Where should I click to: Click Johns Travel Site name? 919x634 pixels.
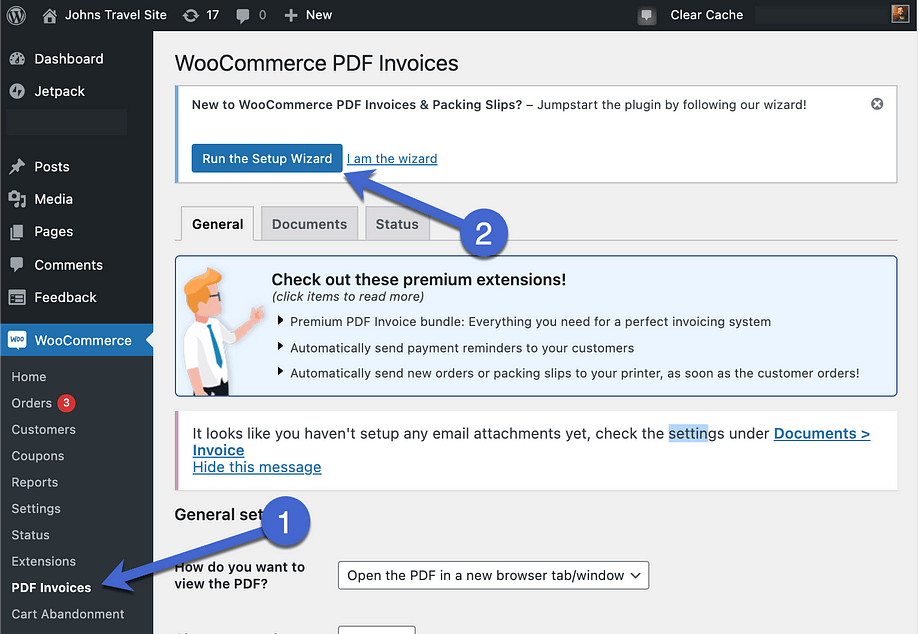click(x=115, y=15)
